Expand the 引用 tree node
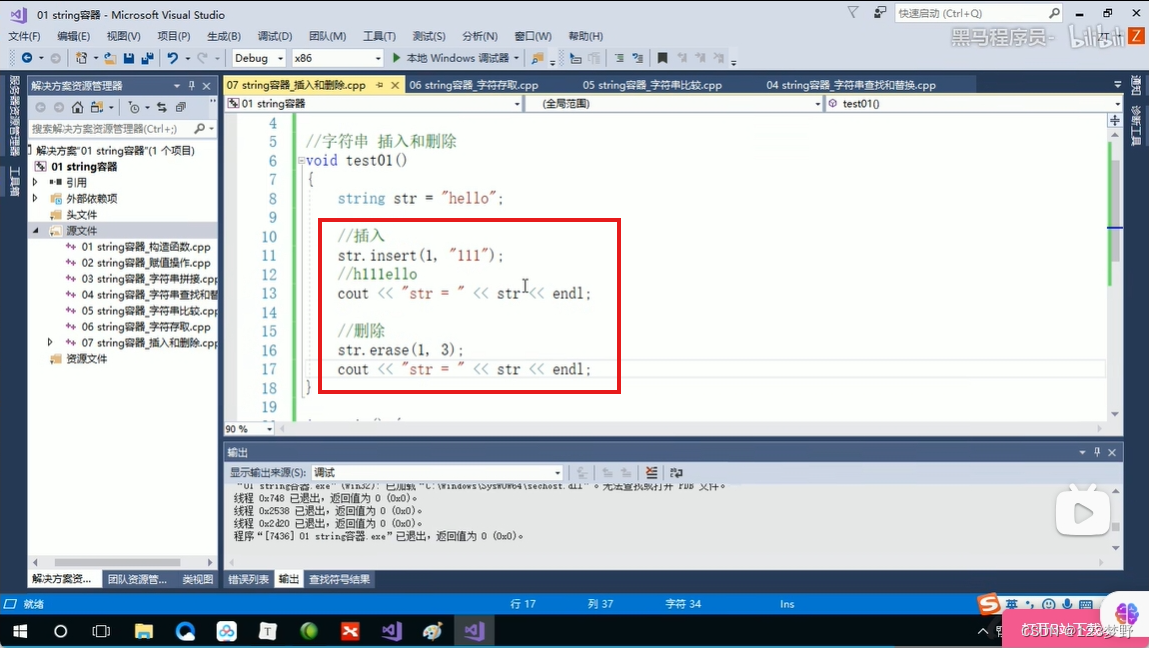The height and width of the screenshot is (648, 1149). [35, 182]
